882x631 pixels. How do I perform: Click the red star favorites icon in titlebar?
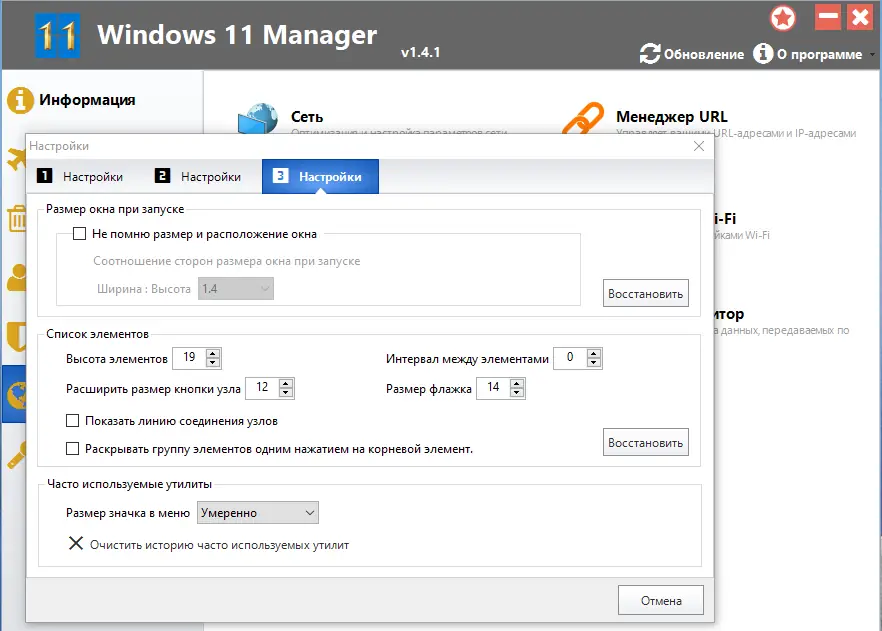click(x=783, y=17)
